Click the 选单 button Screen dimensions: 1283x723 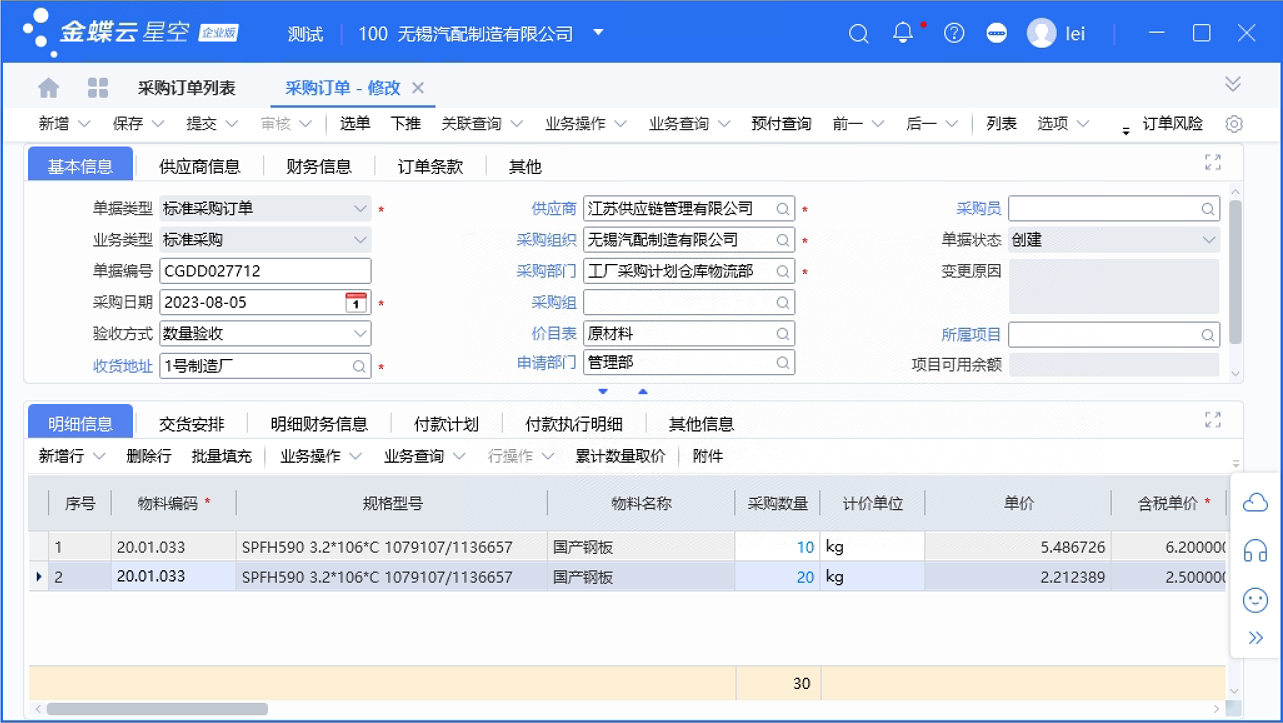(x=355, y=124)
